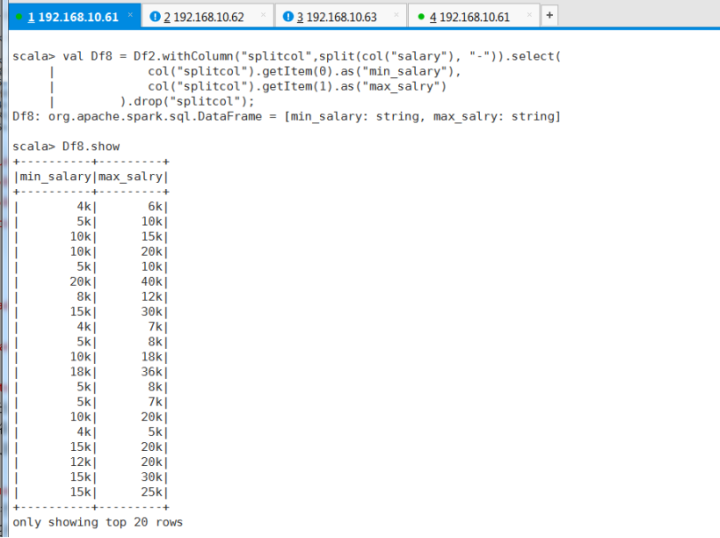The image size is (720, 538).
Task: Click the ).drop("splitcol"); line
Action: (187, 101)
